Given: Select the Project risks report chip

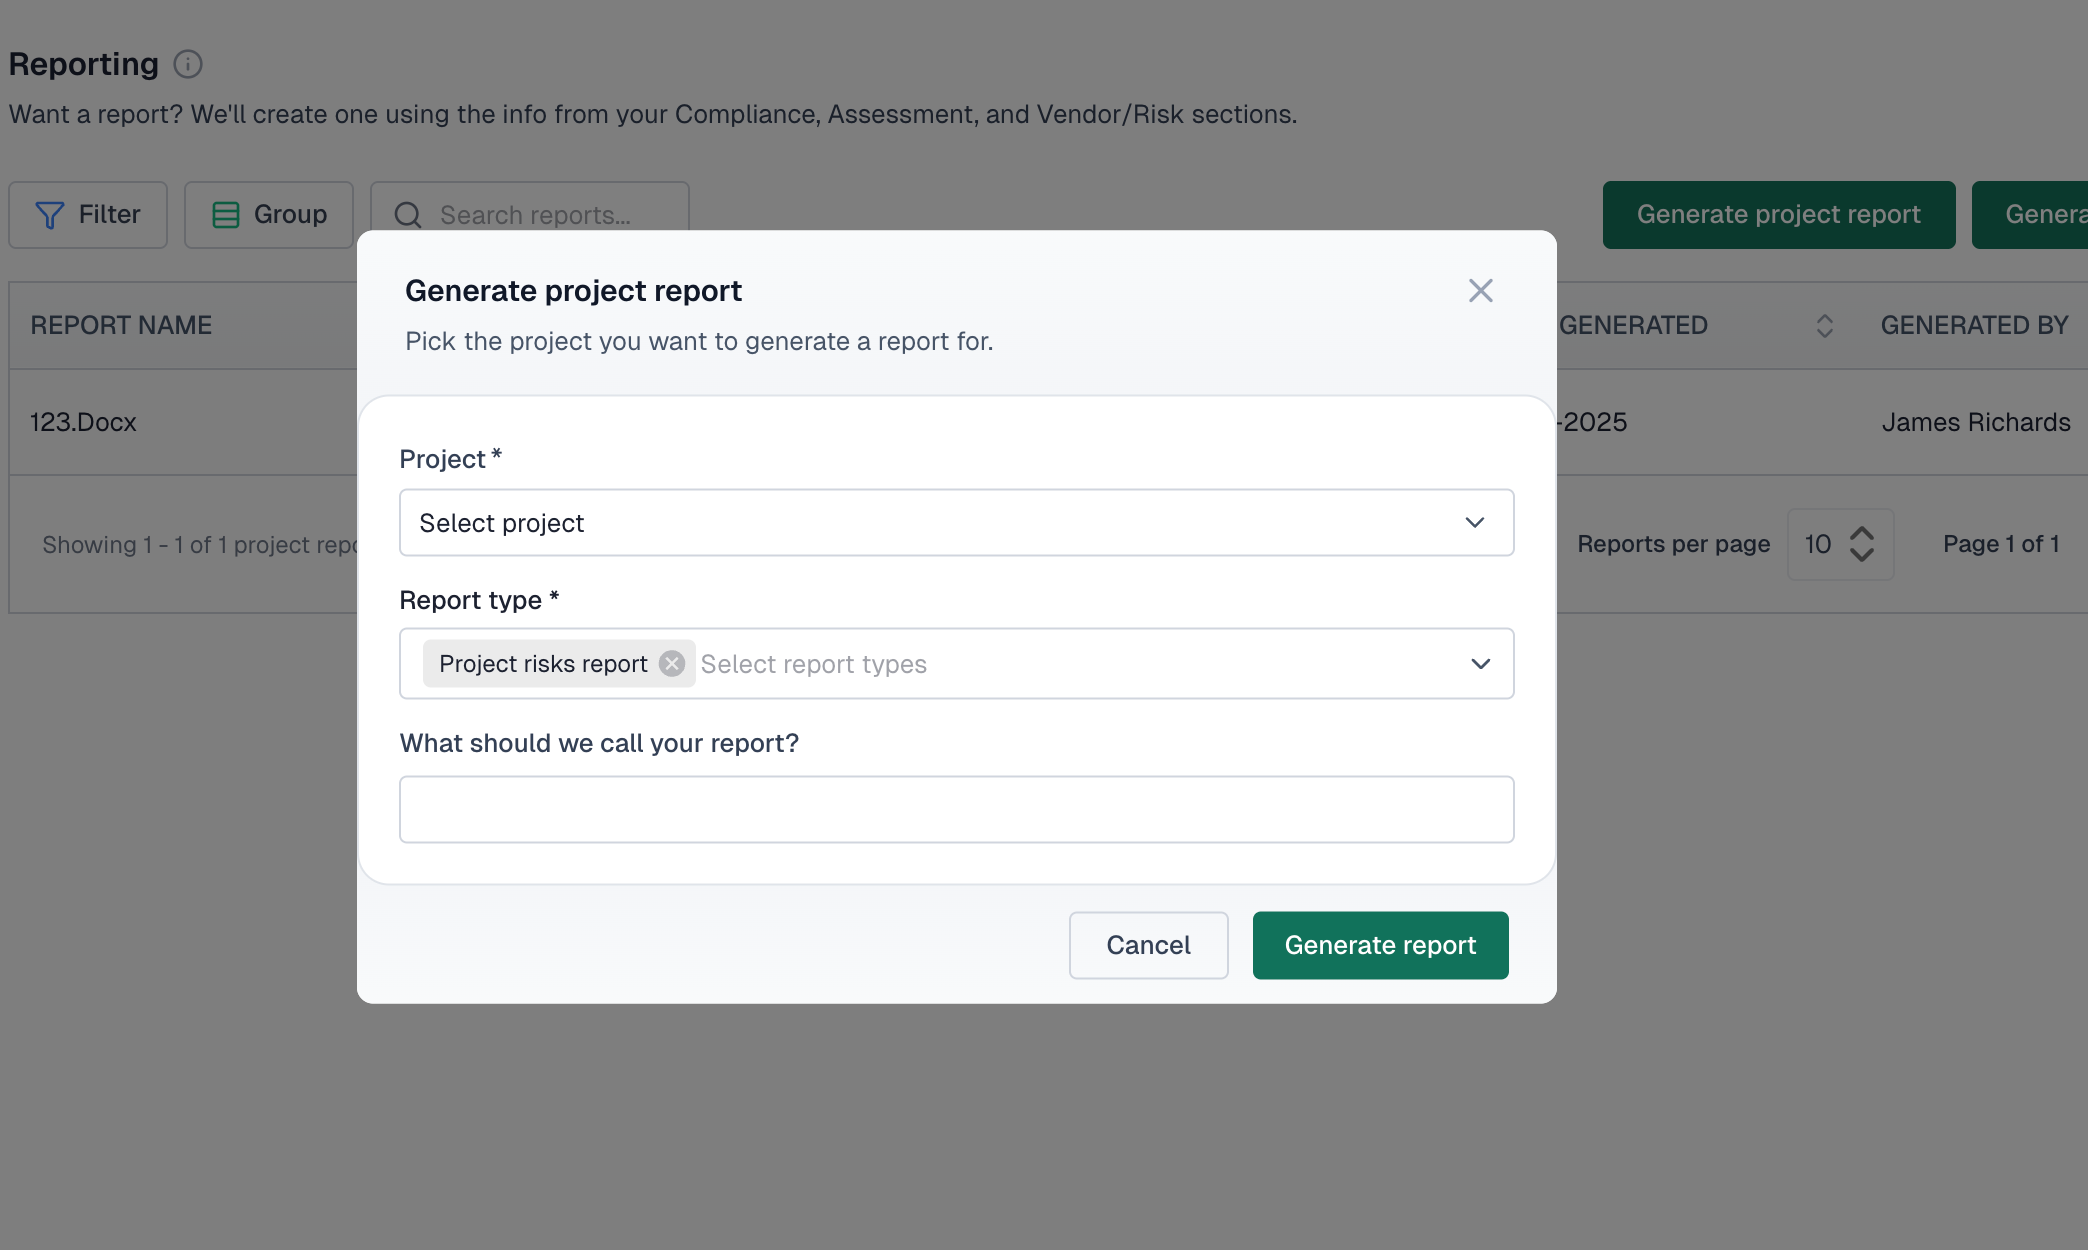Looking at the screenshot, I should [x=542, y=663].
